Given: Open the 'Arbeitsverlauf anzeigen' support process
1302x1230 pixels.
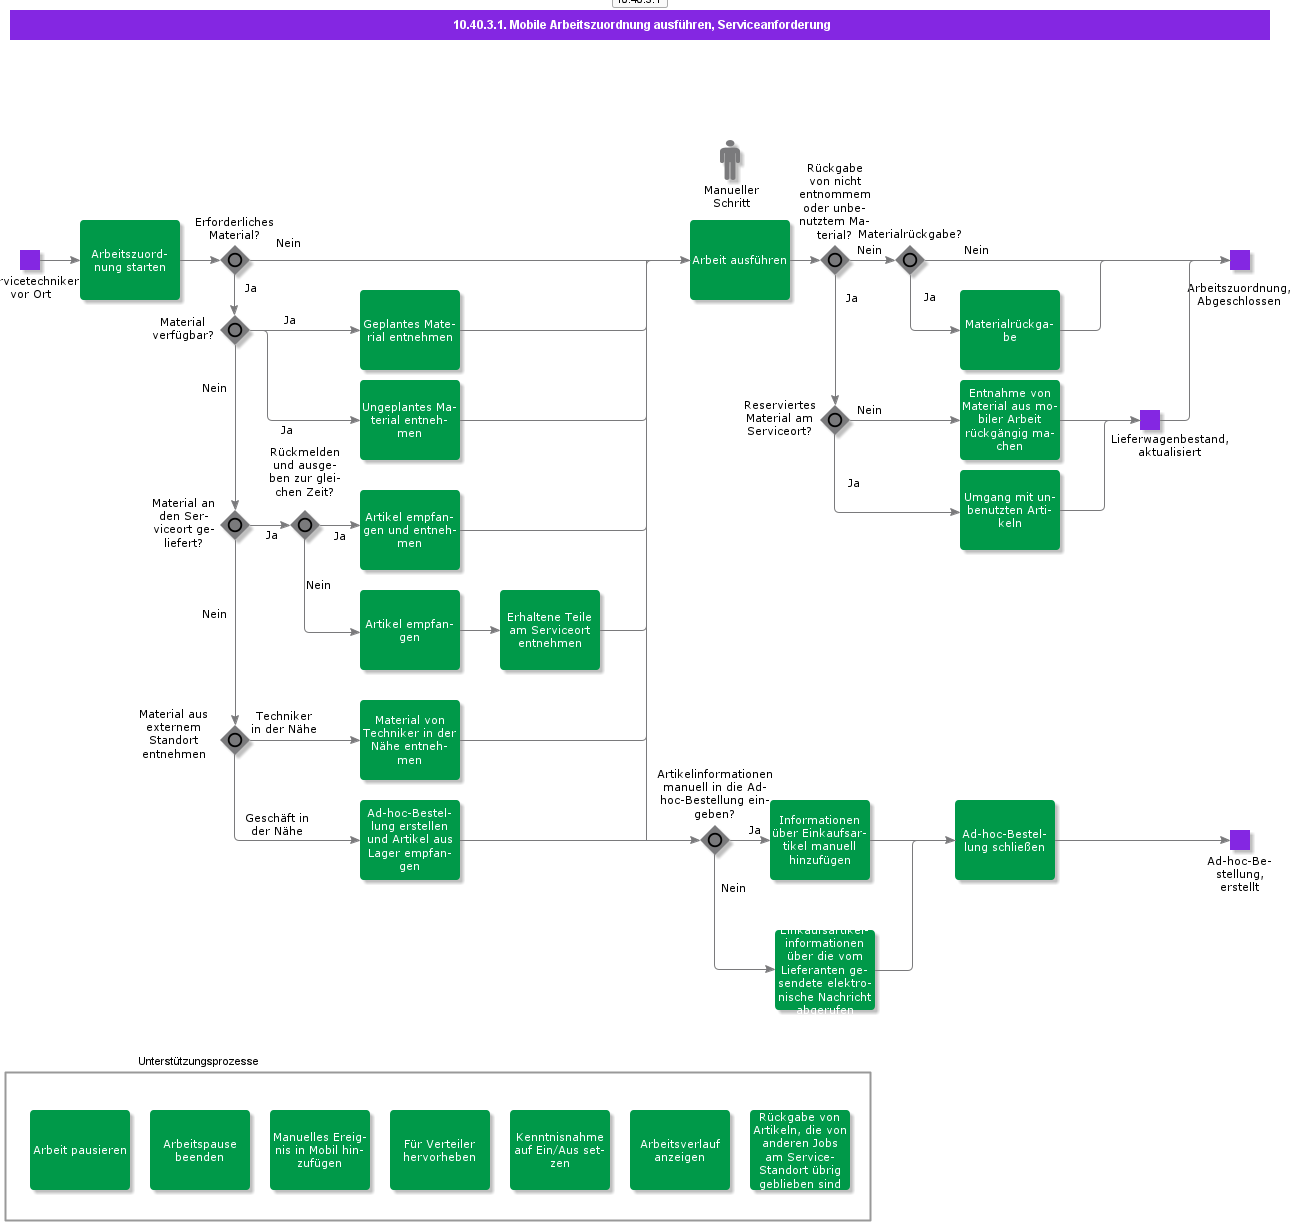Looking at the screenshot, I should coord(680,1150).
